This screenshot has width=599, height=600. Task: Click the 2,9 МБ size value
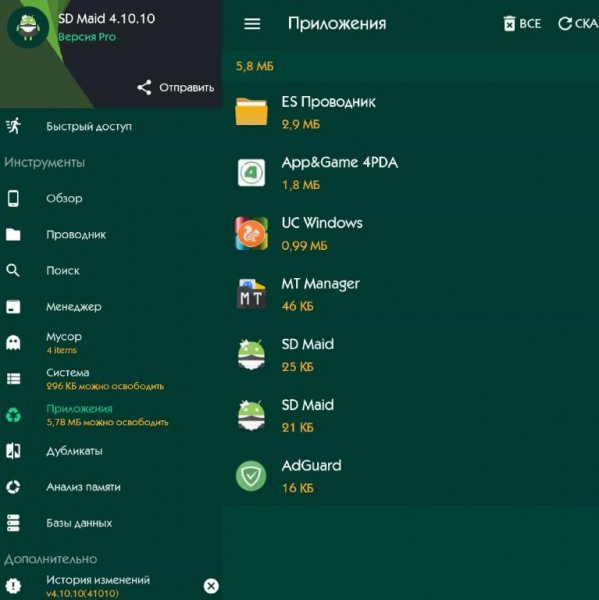[x=300, y=124]
